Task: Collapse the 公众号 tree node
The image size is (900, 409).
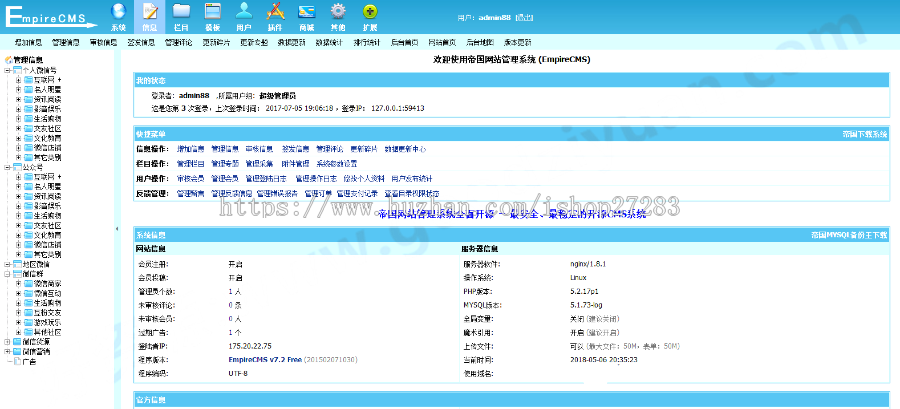Action: click(7, 167)
